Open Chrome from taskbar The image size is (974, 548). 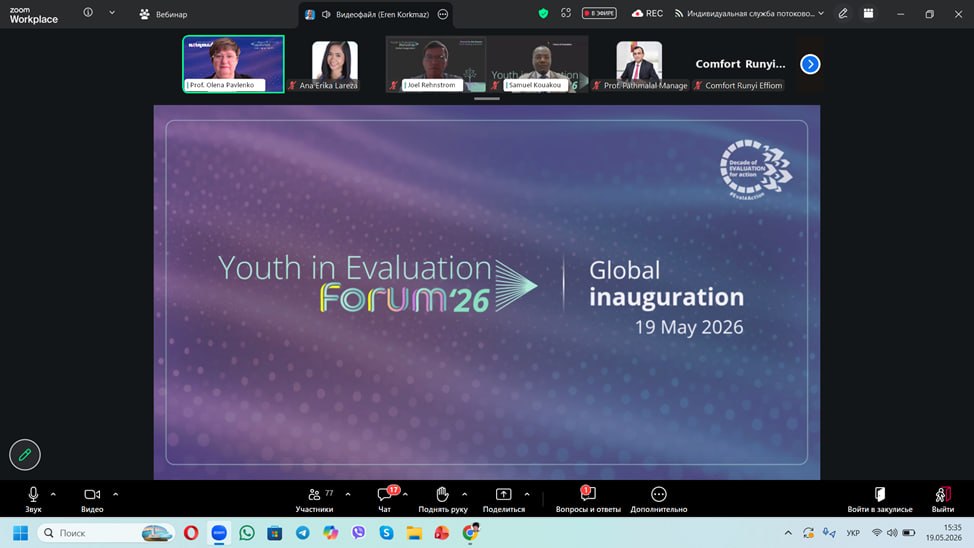pyautogui.click(x=471, y=532)
